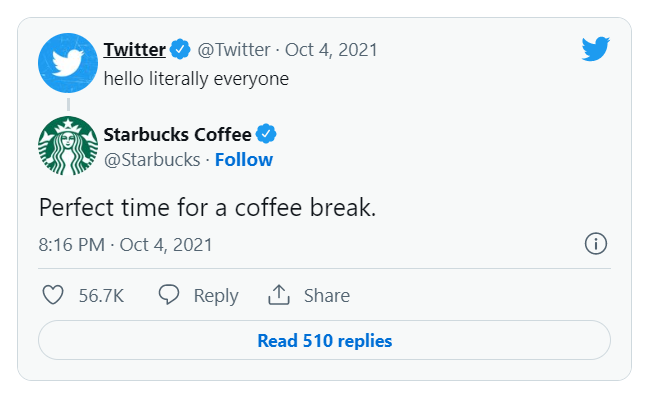Like the tweet with the heart icon
657x399 pixels.
pyautogui.click(x=53, y=295)
